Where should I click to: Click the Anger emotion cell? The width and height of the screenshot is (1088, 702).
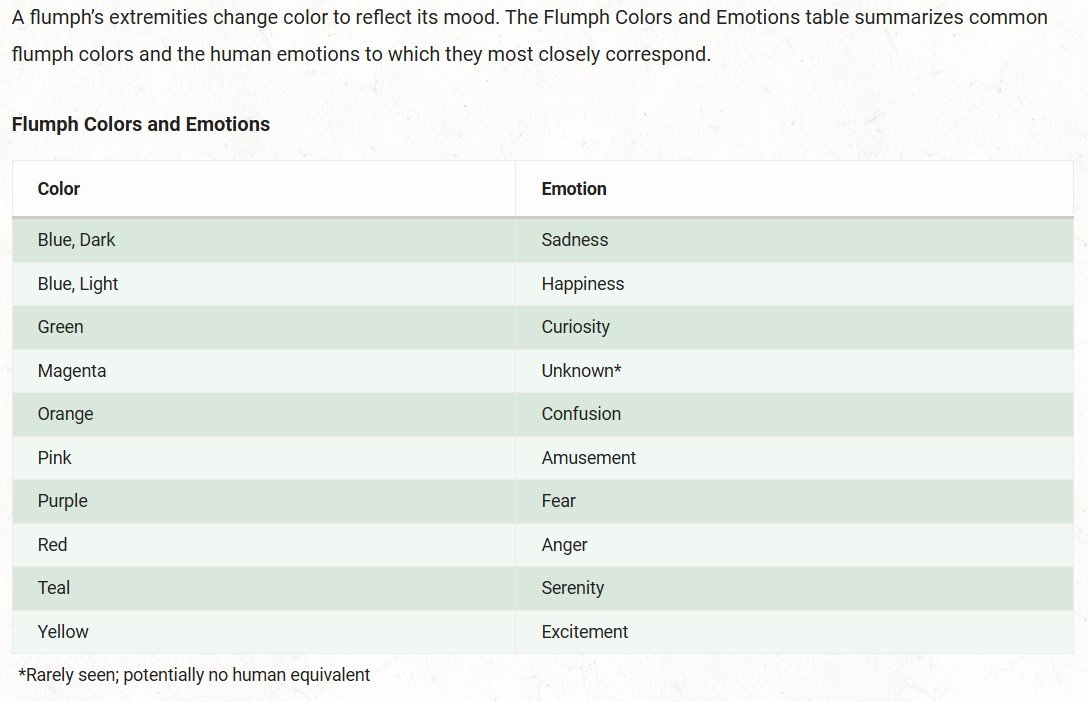coord(794,545)
